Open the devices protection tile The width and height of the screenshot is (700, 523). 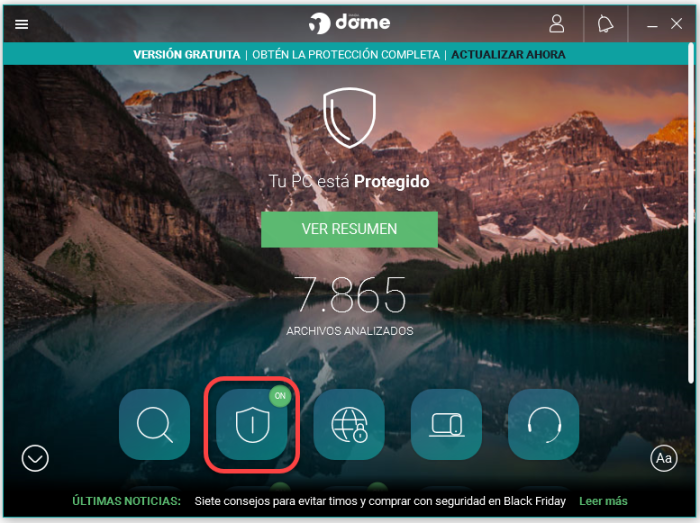coord(446,424)
